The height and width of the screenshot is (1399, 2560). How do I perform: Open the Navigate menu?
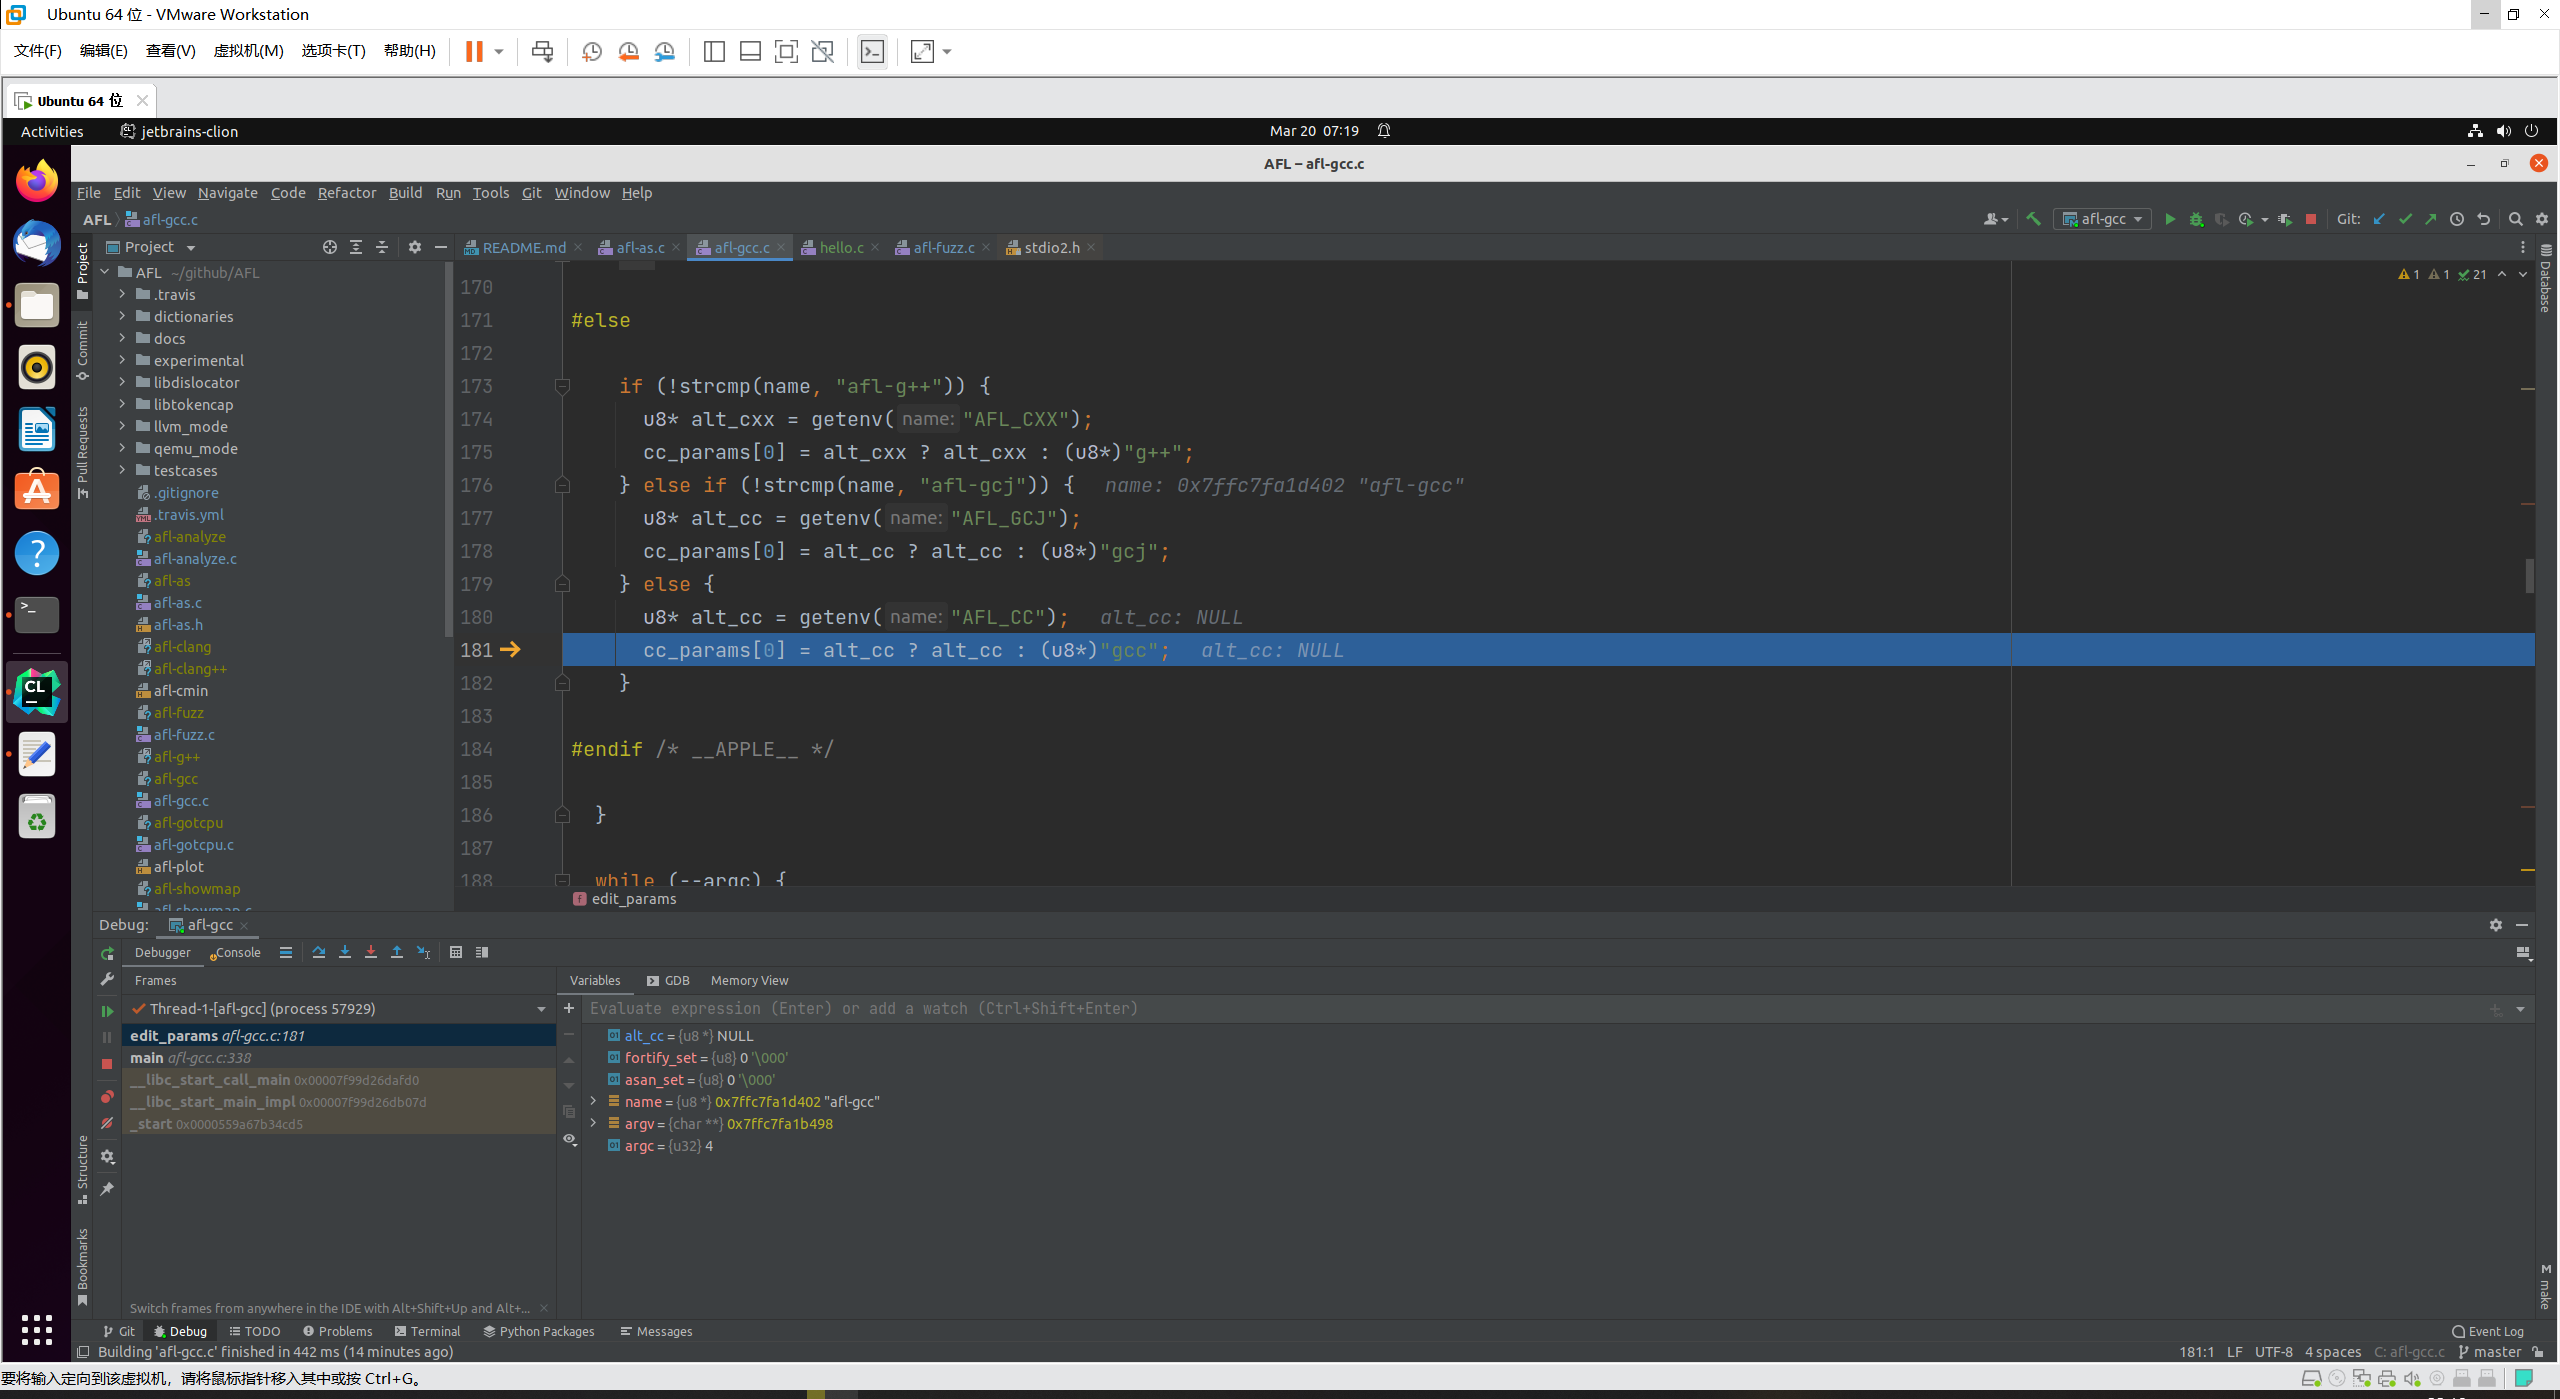click(227, 193)
